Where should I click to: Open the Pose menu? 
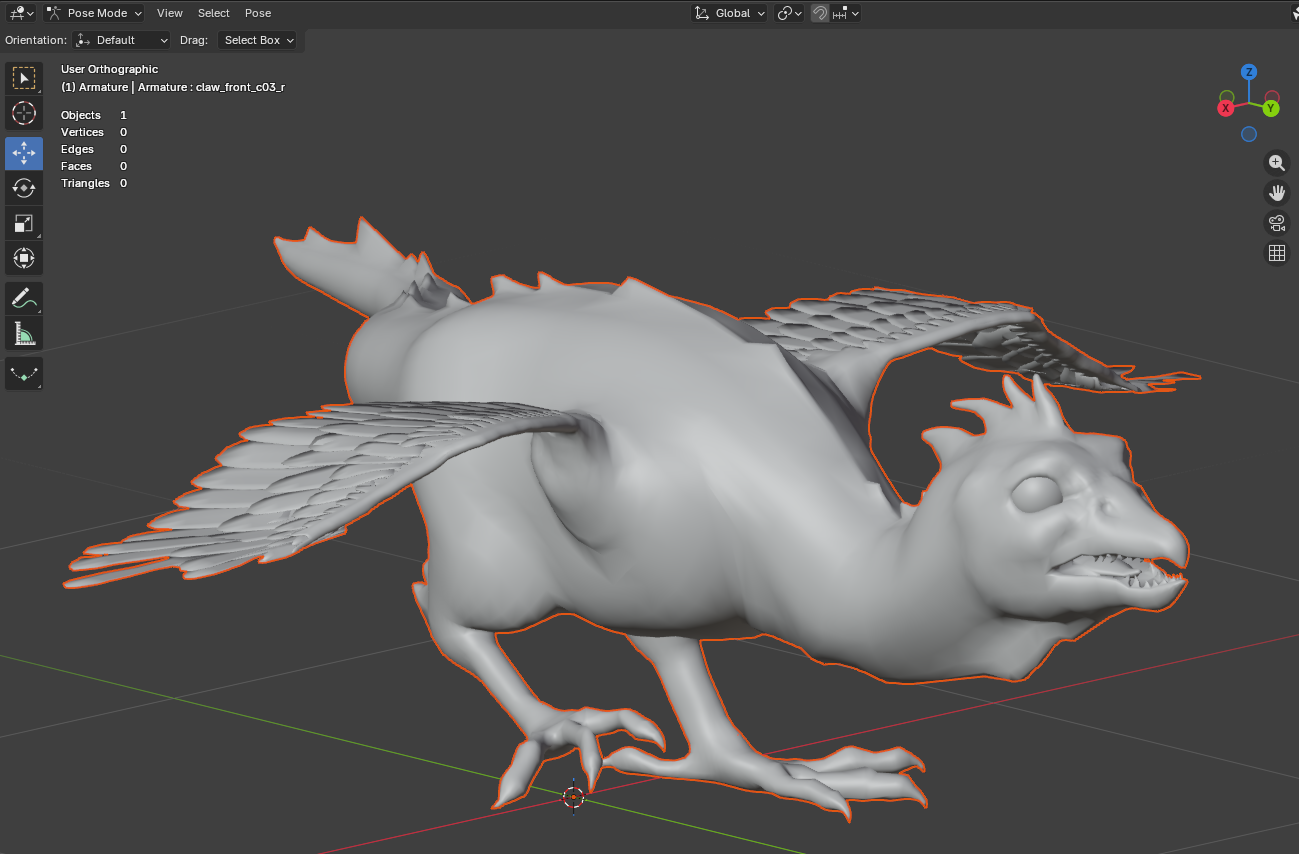[x=258, y=13]
